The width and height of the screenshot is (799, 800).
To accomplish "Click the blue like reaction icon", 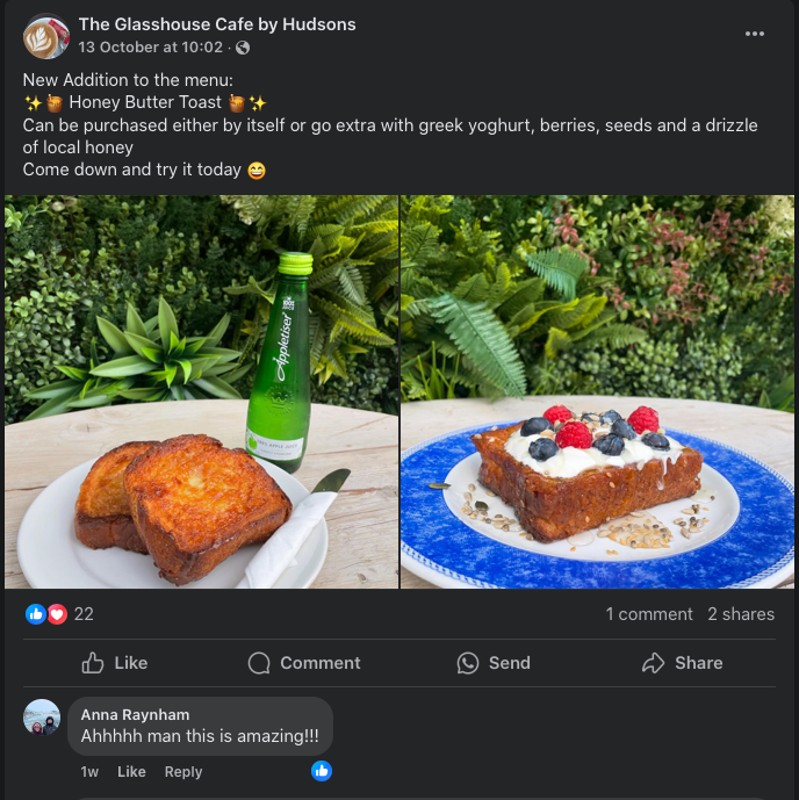I will pos(36,614).
